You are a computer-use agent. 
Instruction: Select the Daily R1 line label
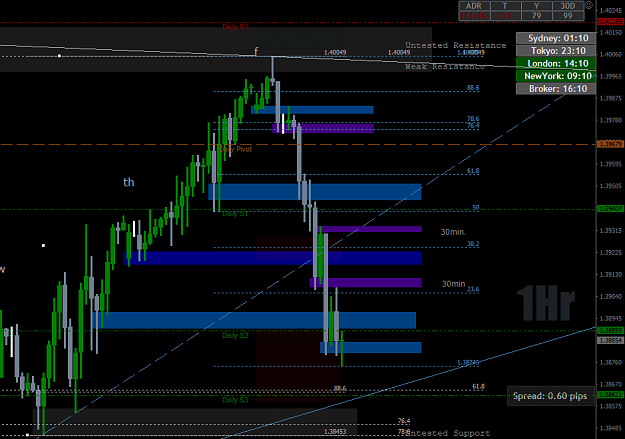click(235, 27)
